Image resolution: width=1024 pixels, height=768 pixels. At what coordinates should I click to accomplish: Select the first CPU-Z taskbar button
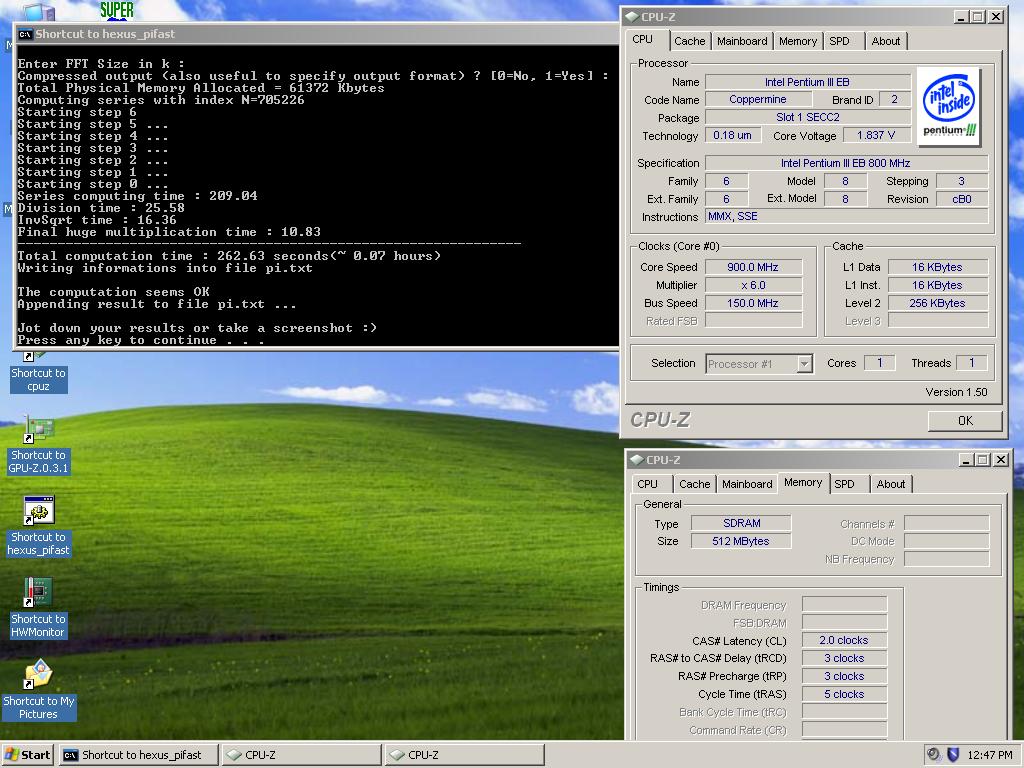pyautogui.click(x=301, y=755)
